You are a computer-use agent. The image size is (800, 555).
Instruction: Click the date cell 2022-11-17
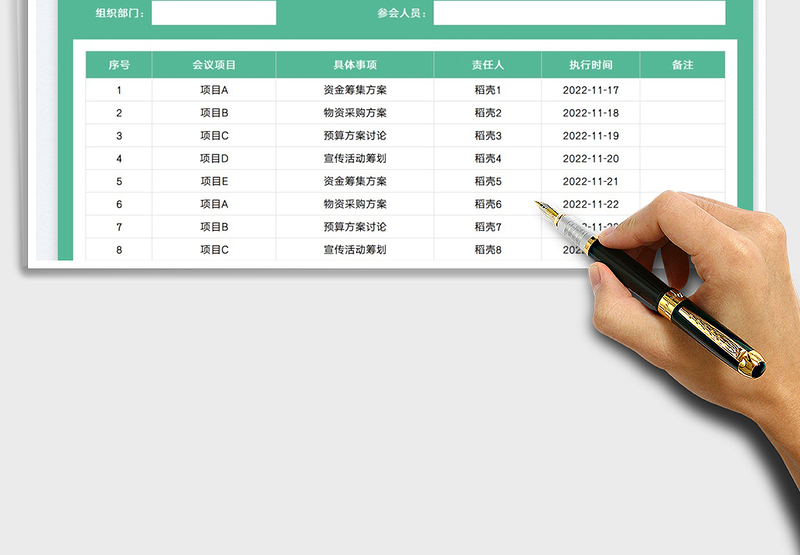(591, 90)
